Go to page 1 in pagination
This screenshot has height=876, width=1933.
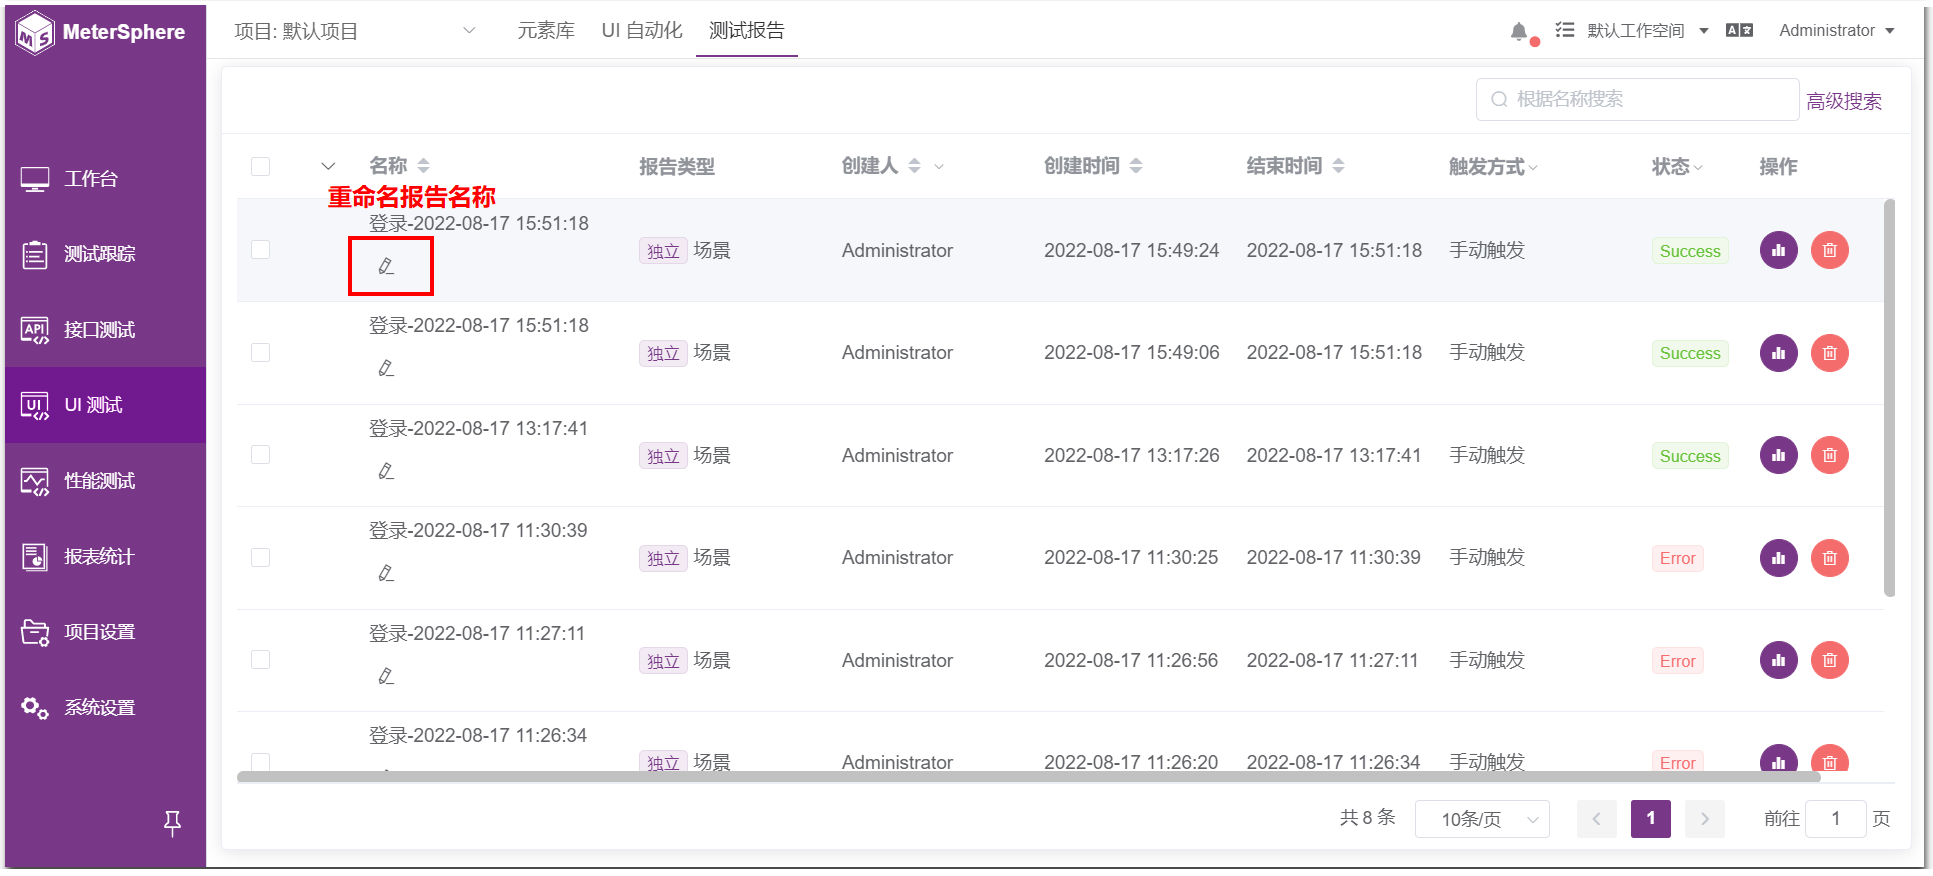(1650, 819)
